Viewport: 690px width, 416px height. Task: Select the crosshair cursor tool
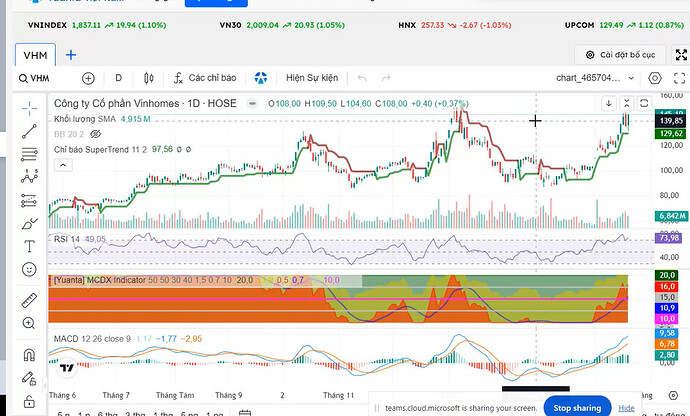[x=29, y=108]
